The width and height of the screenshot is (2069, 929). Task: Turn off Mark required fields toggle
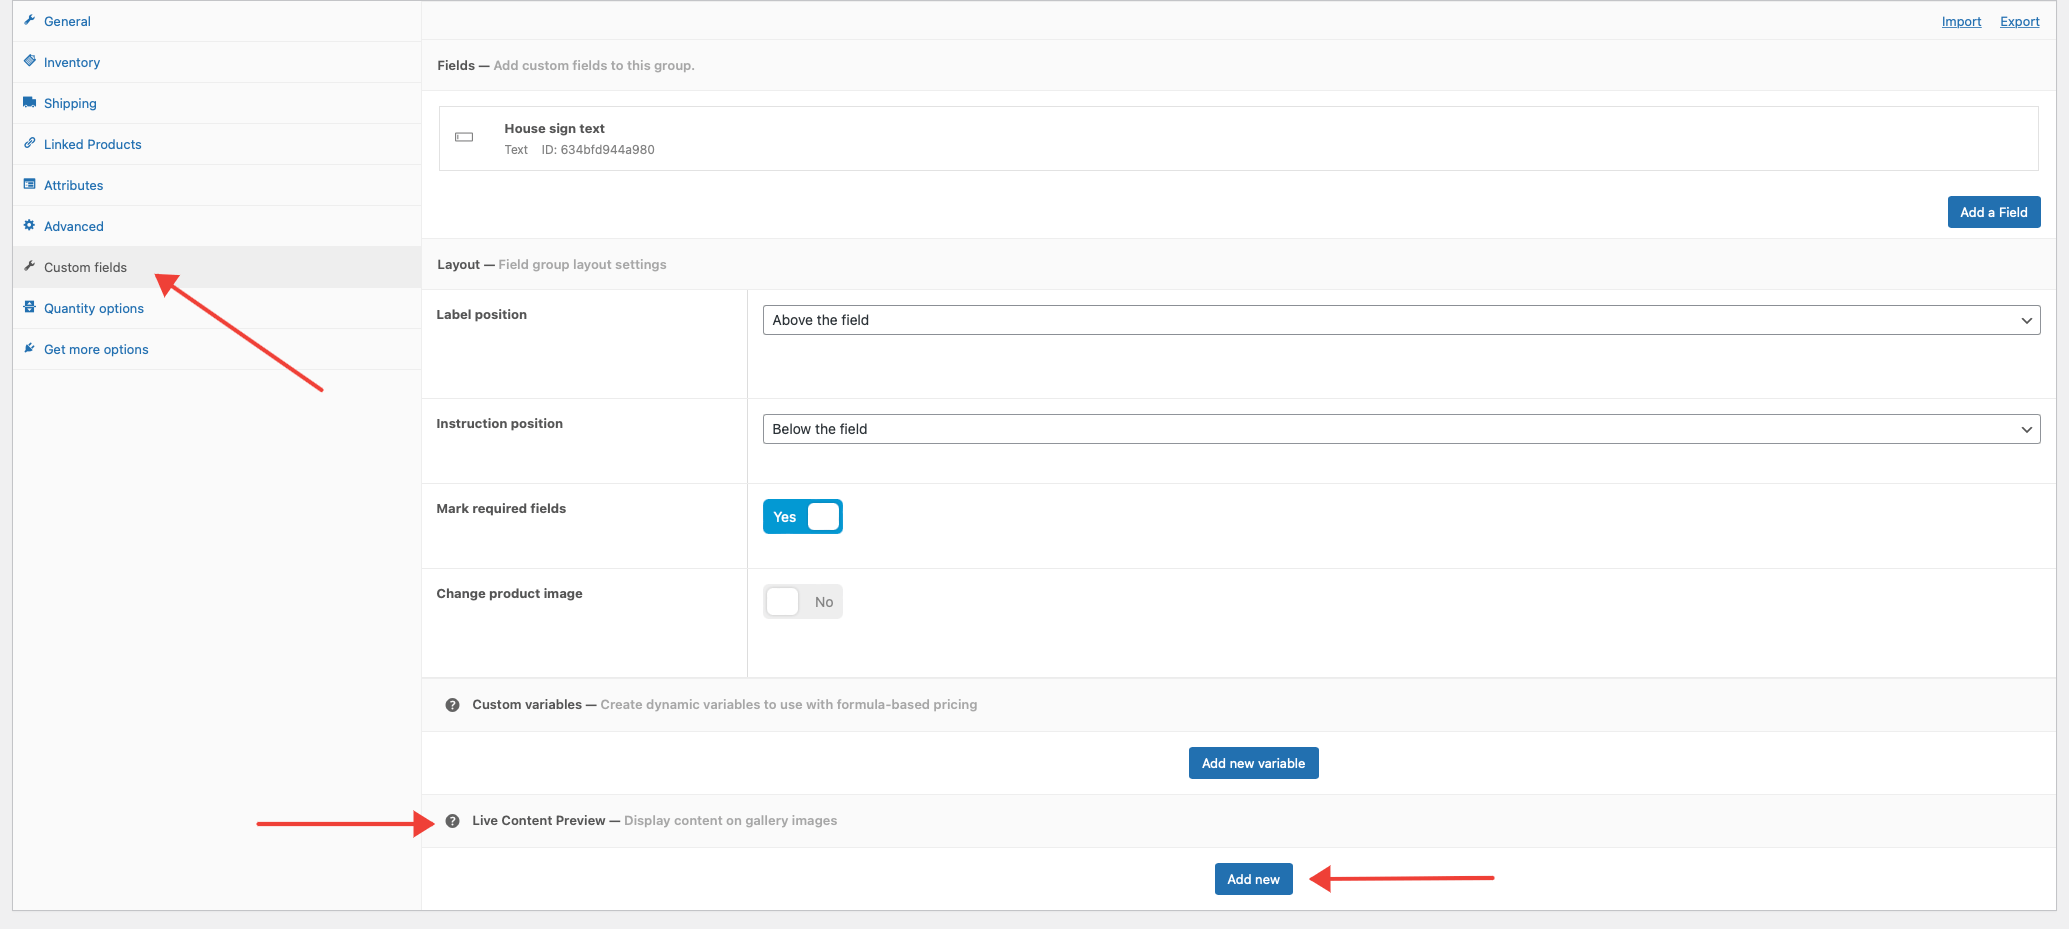click(803, 517)
